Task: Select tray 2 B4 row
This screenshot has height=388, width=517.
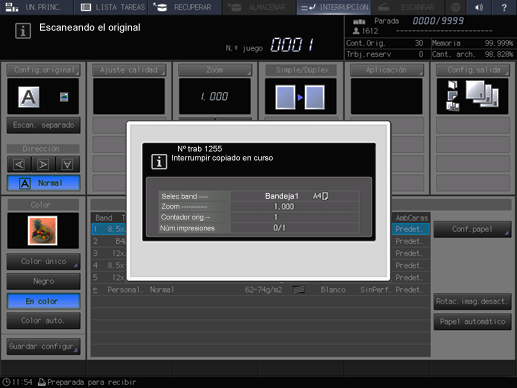Action: coord(109,241)
